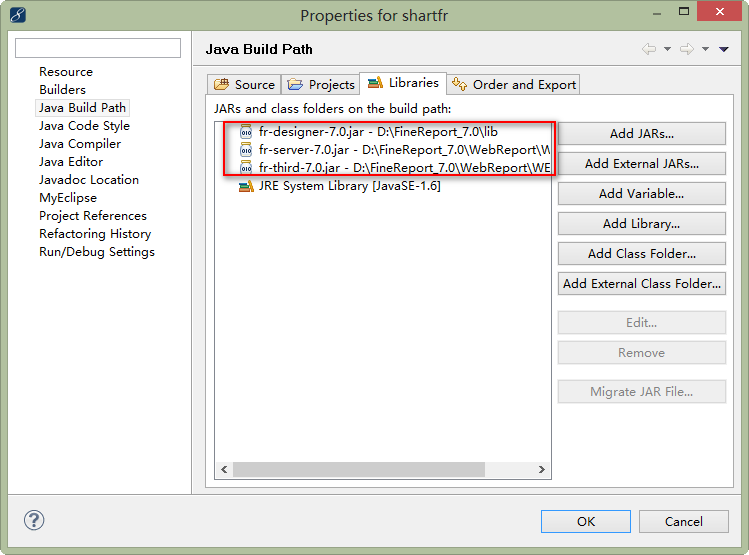Click the Edit... button

pyautogui.click(x=642, y=323)
